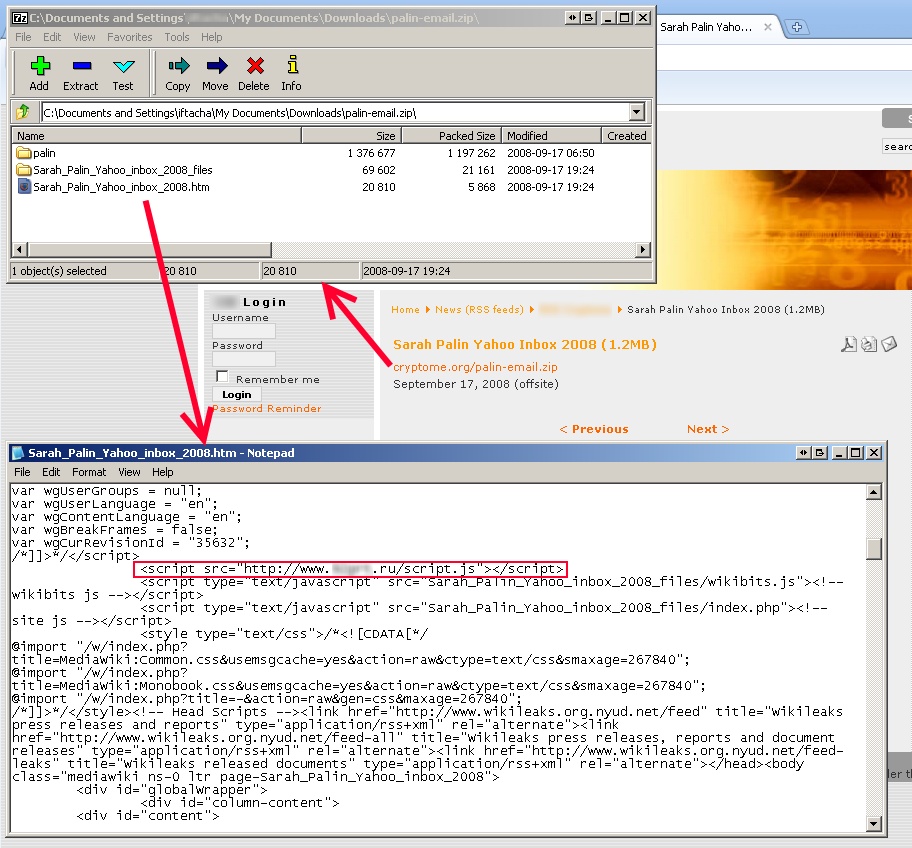Open the Format menu in Notepad
Viewport: 912px width, 848px height.
88,472
